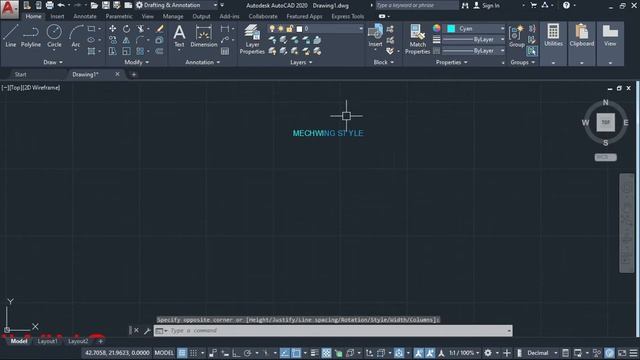Insert a Table from Annotation panel
Screen dimensions: 640x360
[225, 51]
